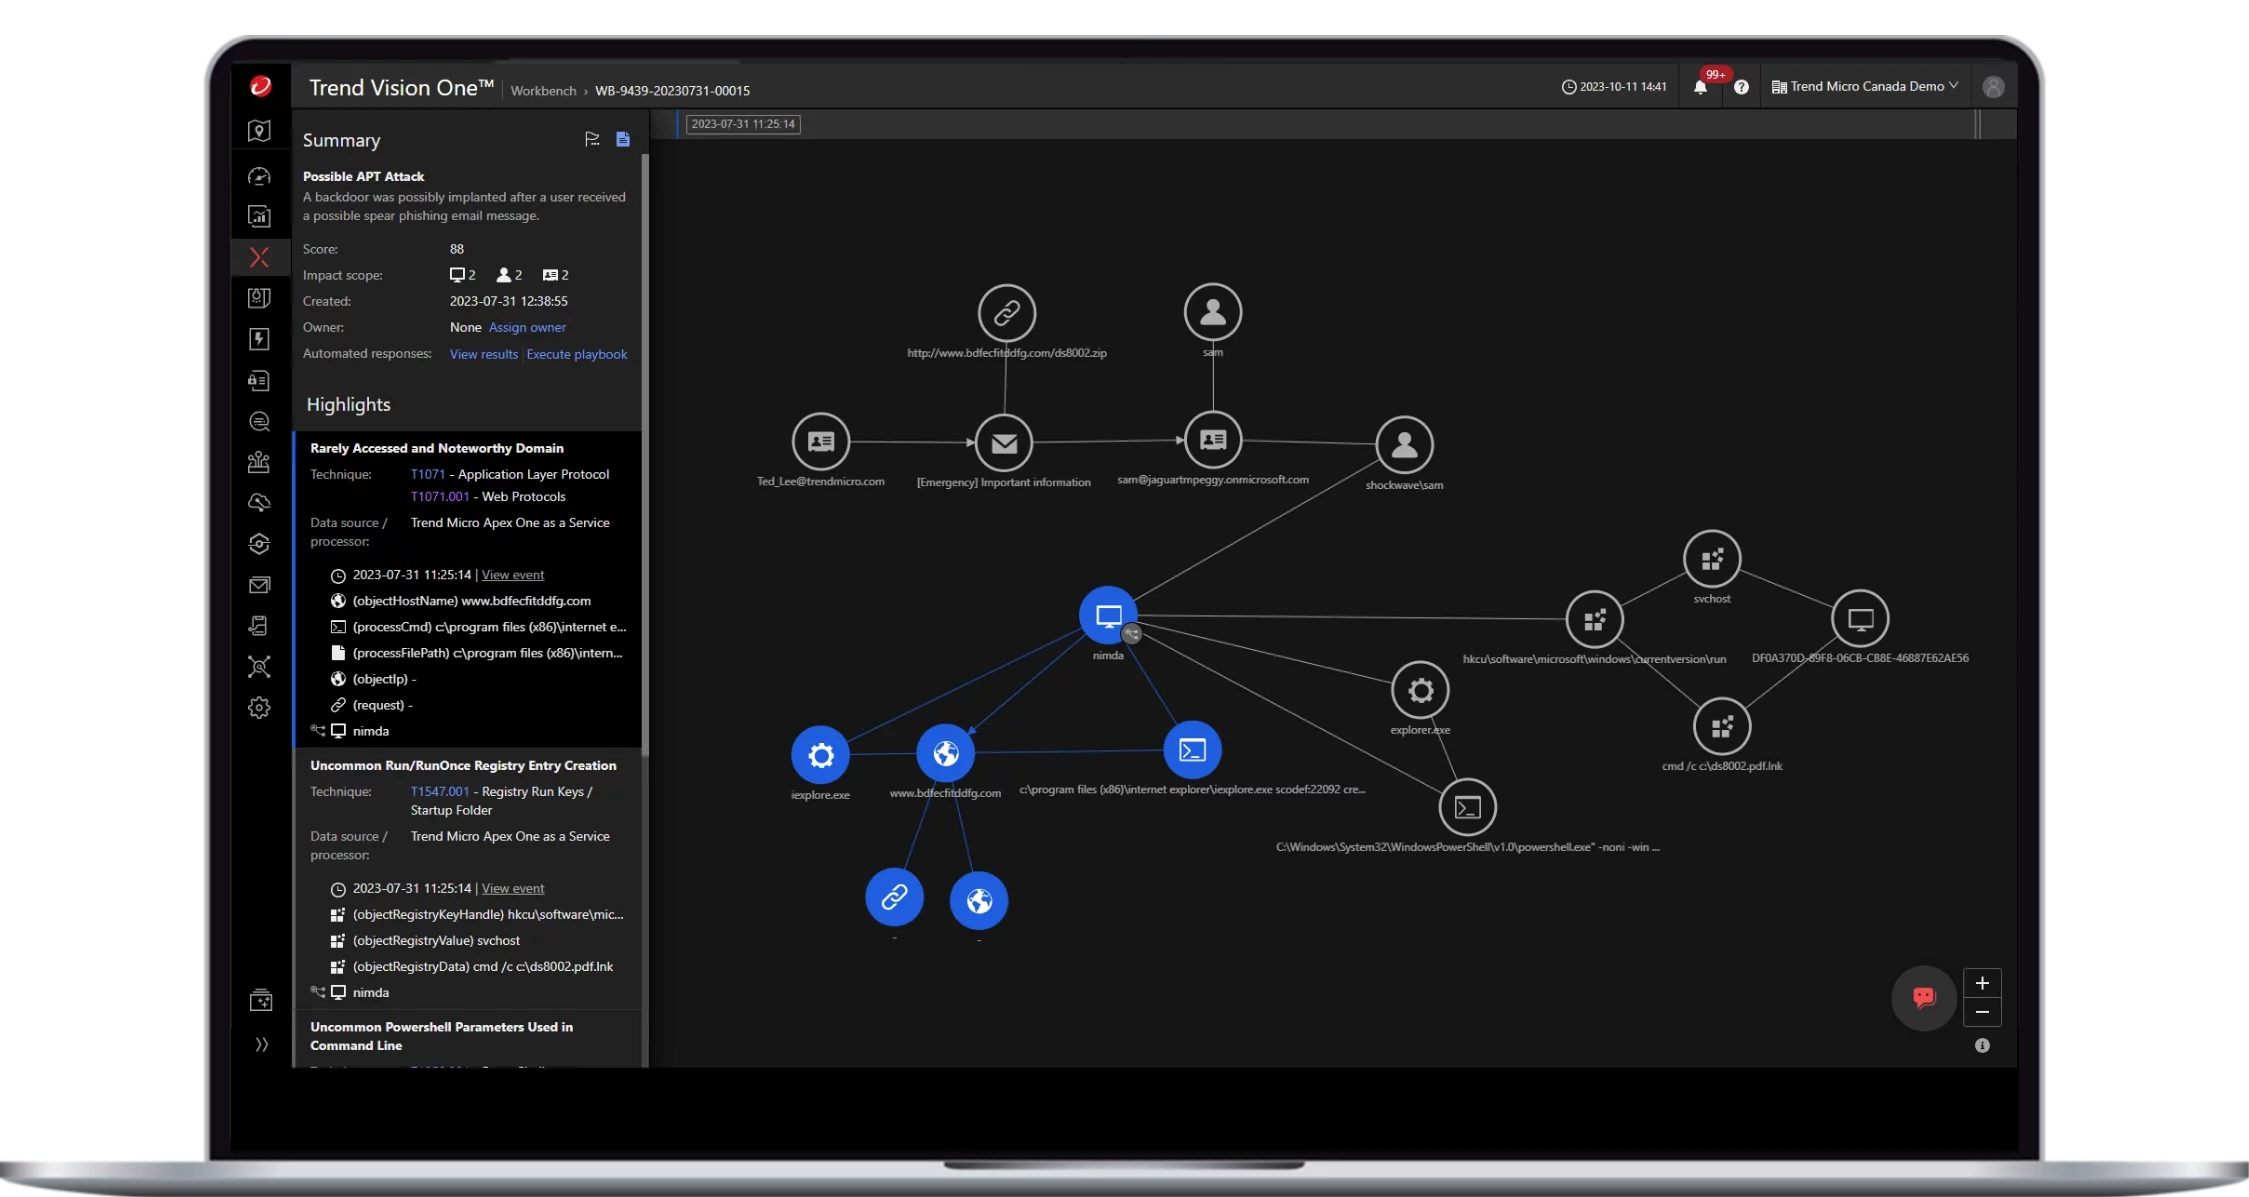Open technique T1547.001 link
This screenshot has width=2249, height=1197.
(439, 791)
